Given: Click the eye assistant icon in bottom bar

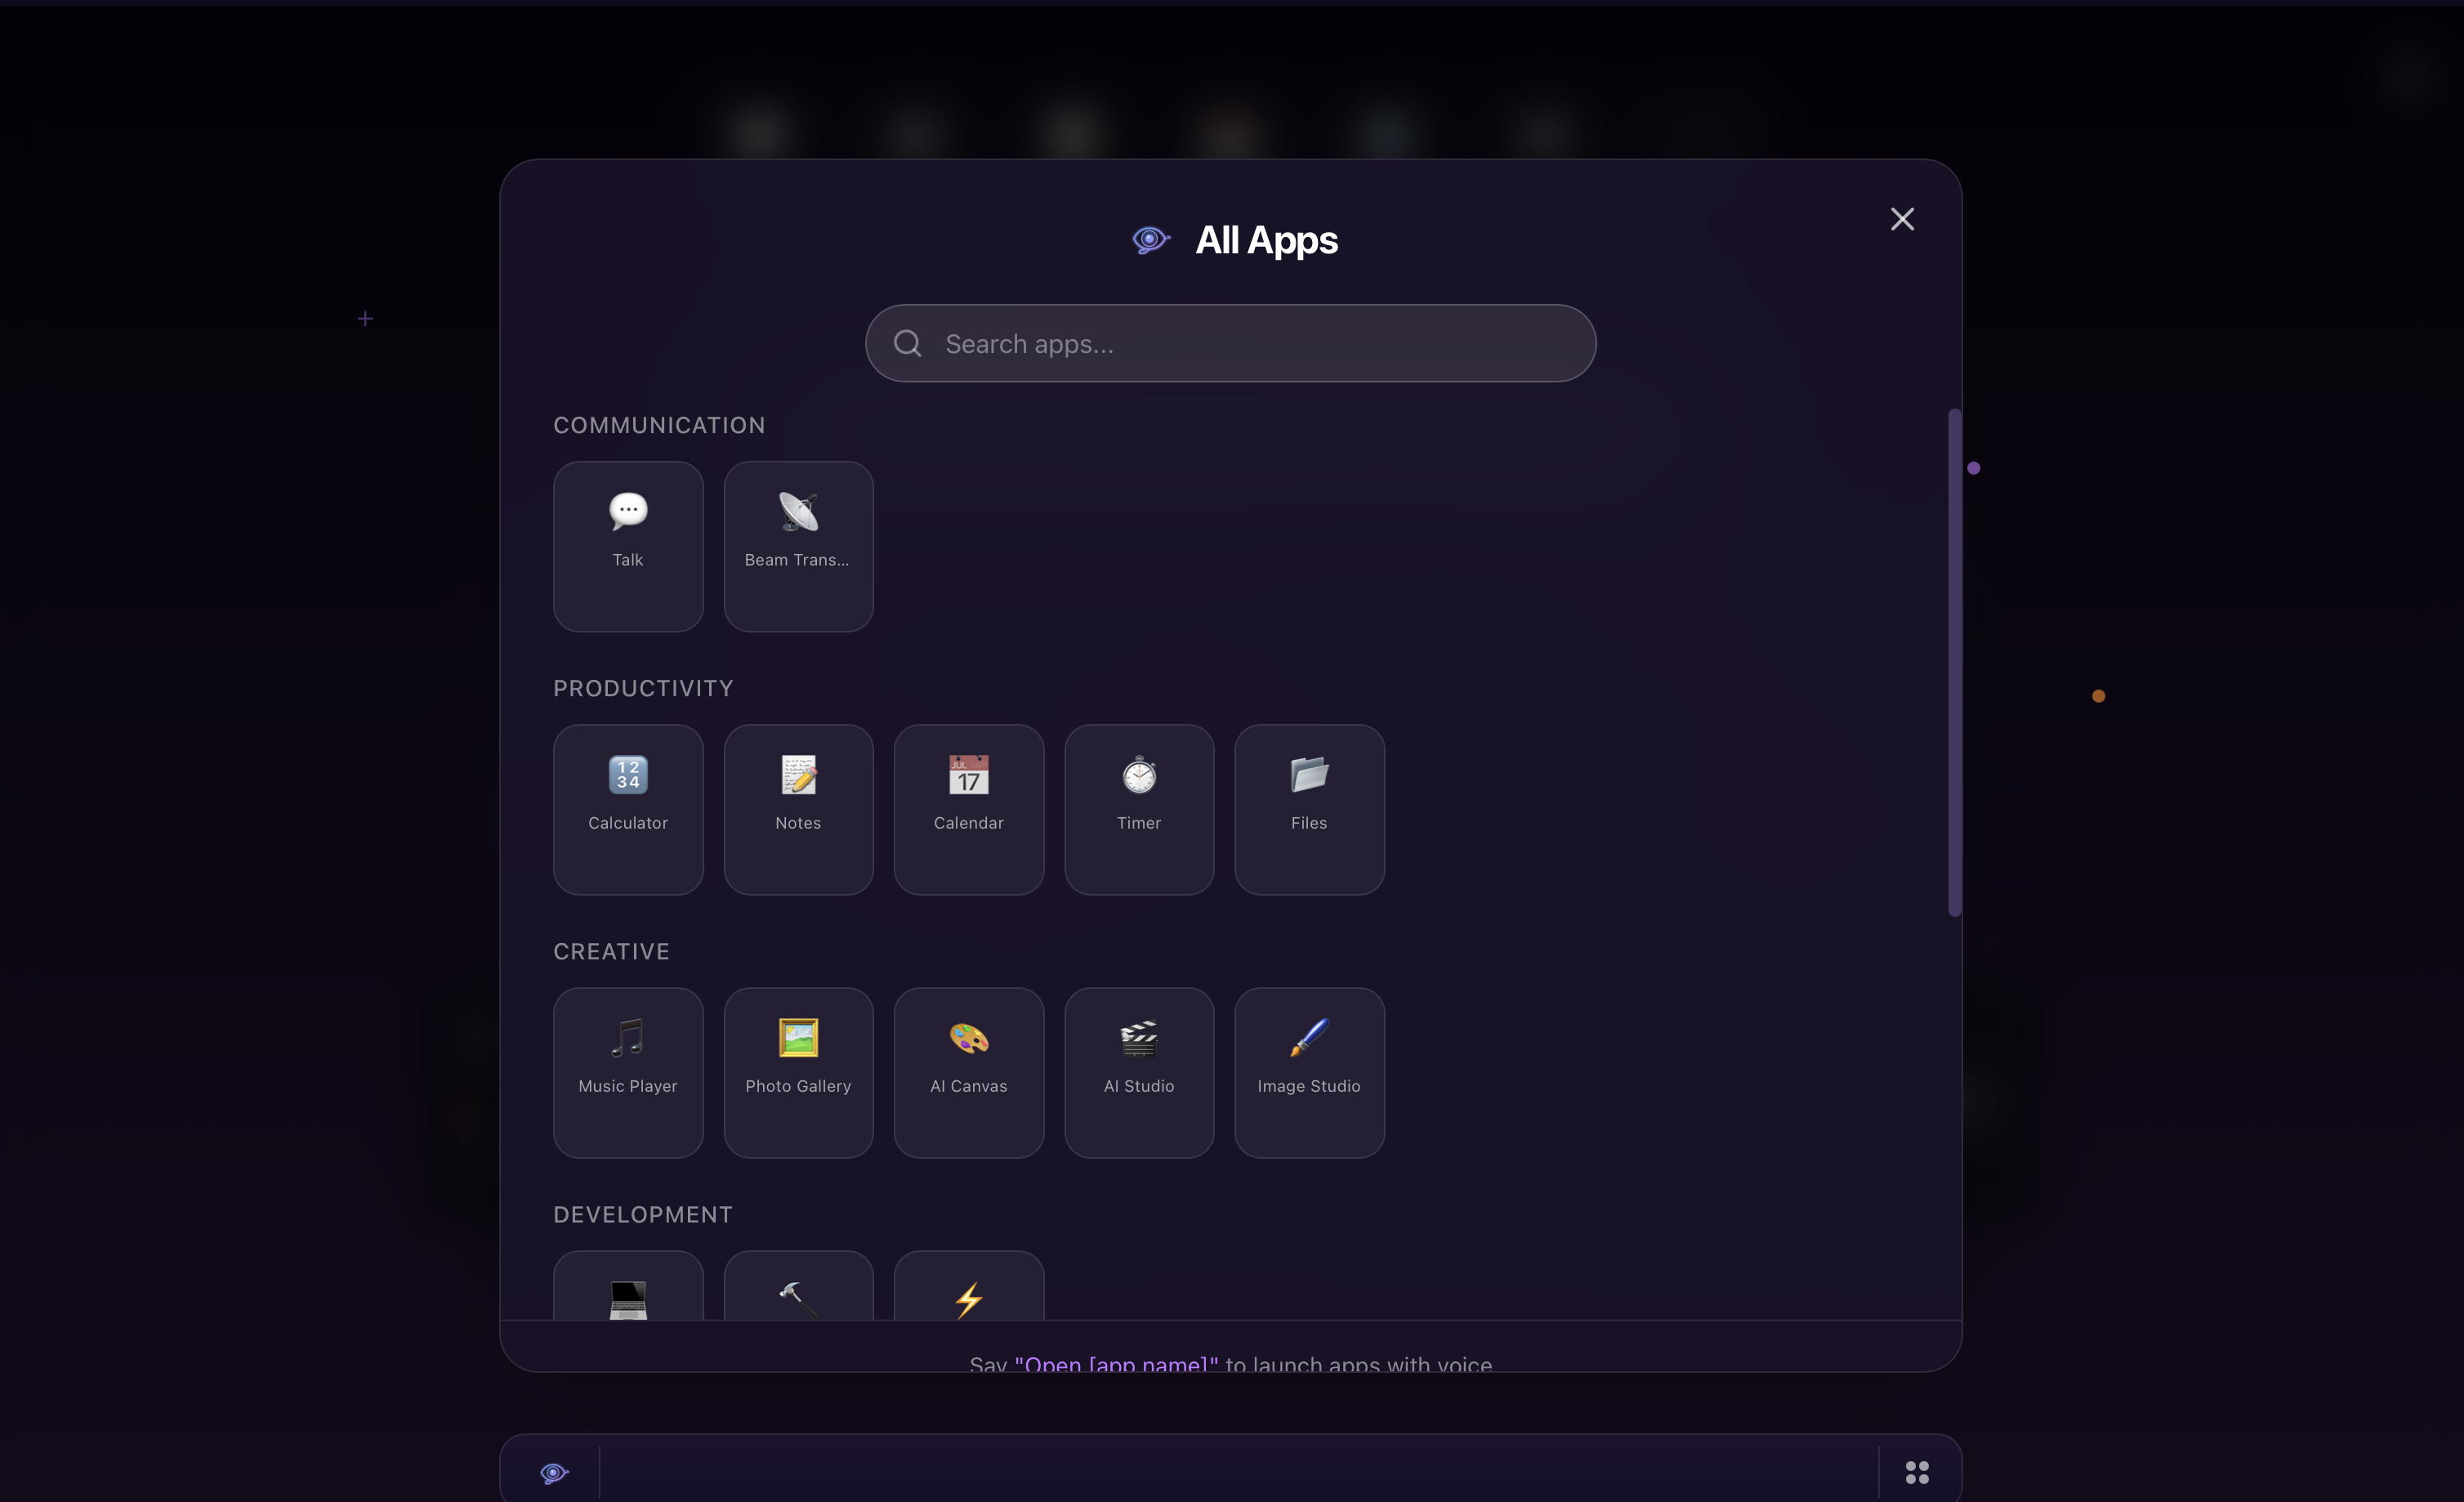Looking at the screenshot, I should click(552, 1471).
